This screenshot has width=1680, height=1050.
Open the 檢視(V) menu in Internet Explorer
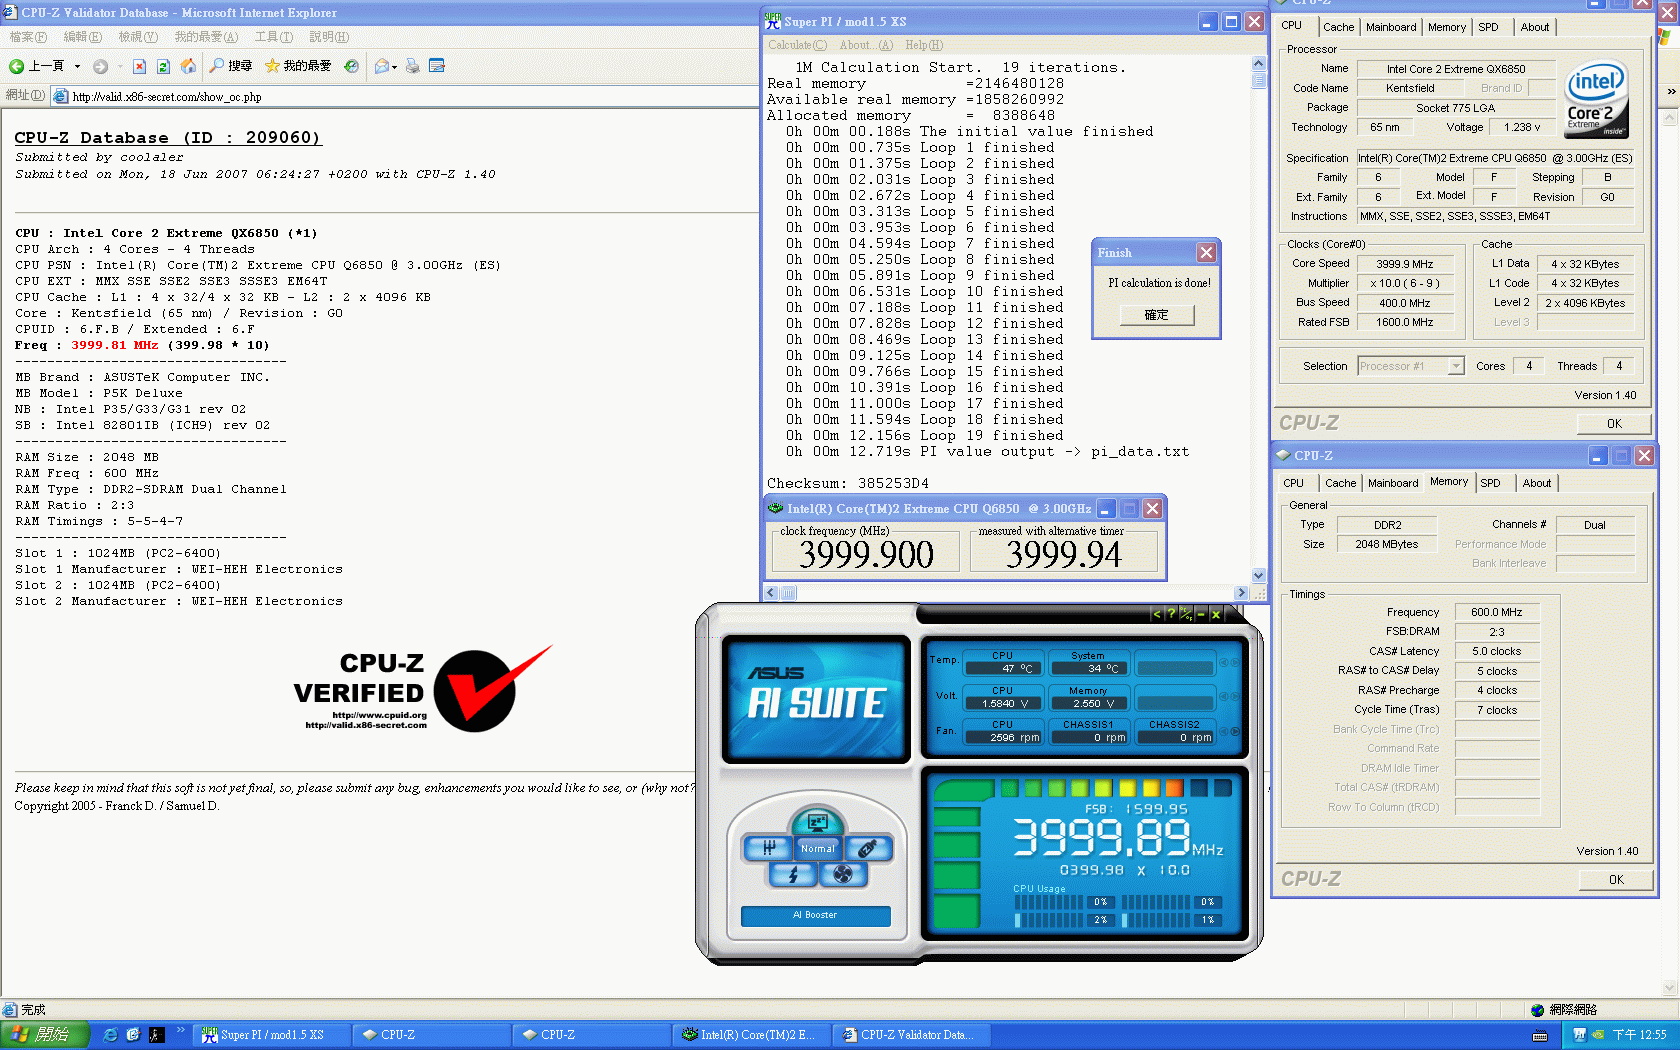(x=138, y=37)
